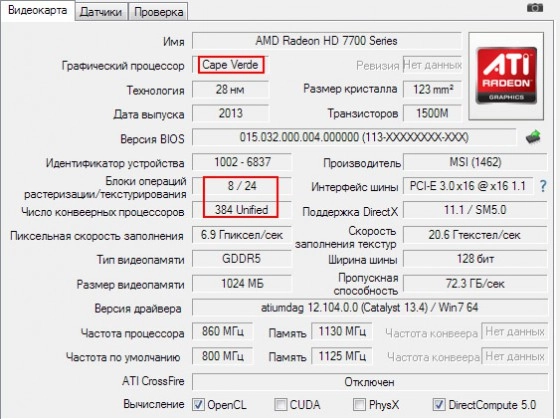Image resolution: width=560 pixels, height=419 pixels.
Task: Open the Датчики tab
Action: (101, 12)
